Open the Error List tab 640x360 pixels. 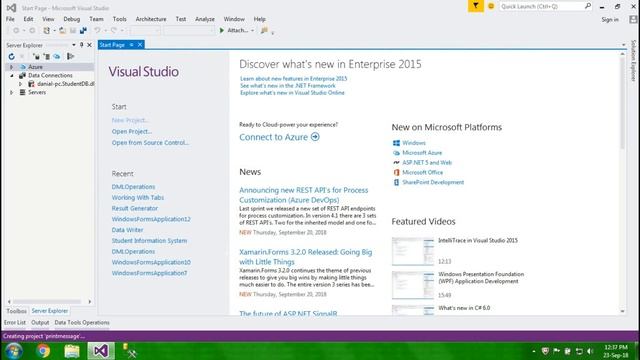pos(15,322)
